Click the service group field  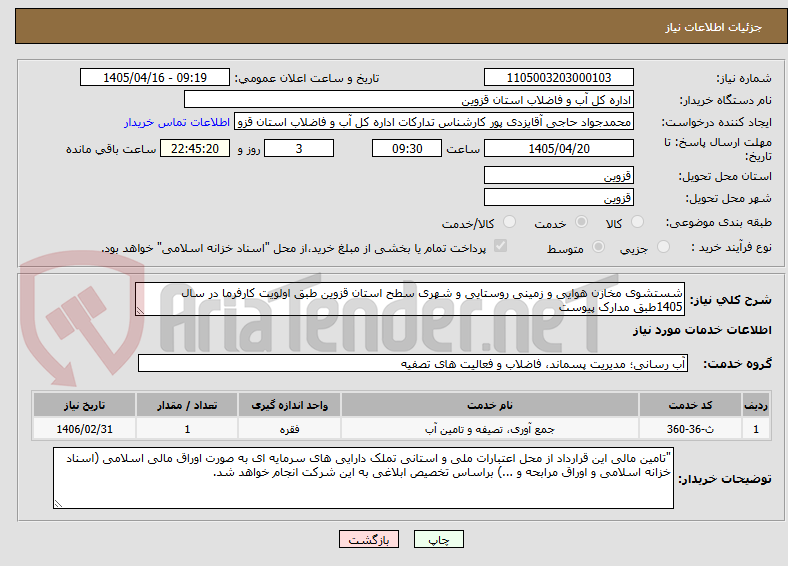(413, 363)
